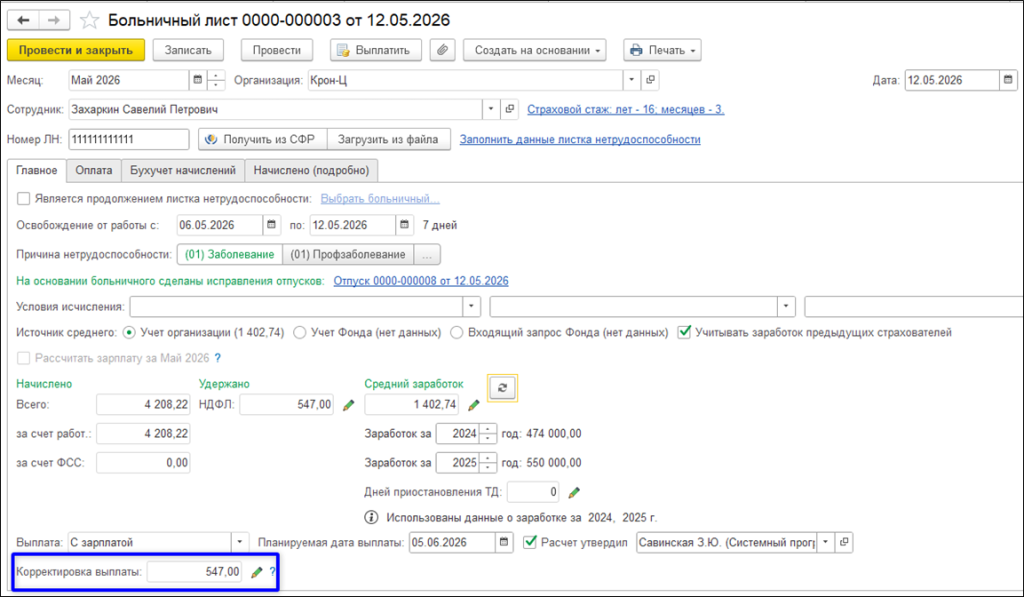Mark document as favorite with star icon
This screenshot has width=1024, height=597.
89,20
